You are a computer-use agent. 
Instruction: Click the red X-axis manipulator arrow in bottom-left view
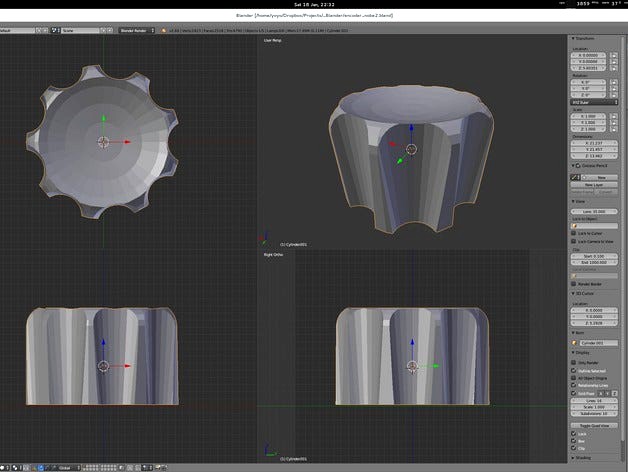click(x=127, y=366)
